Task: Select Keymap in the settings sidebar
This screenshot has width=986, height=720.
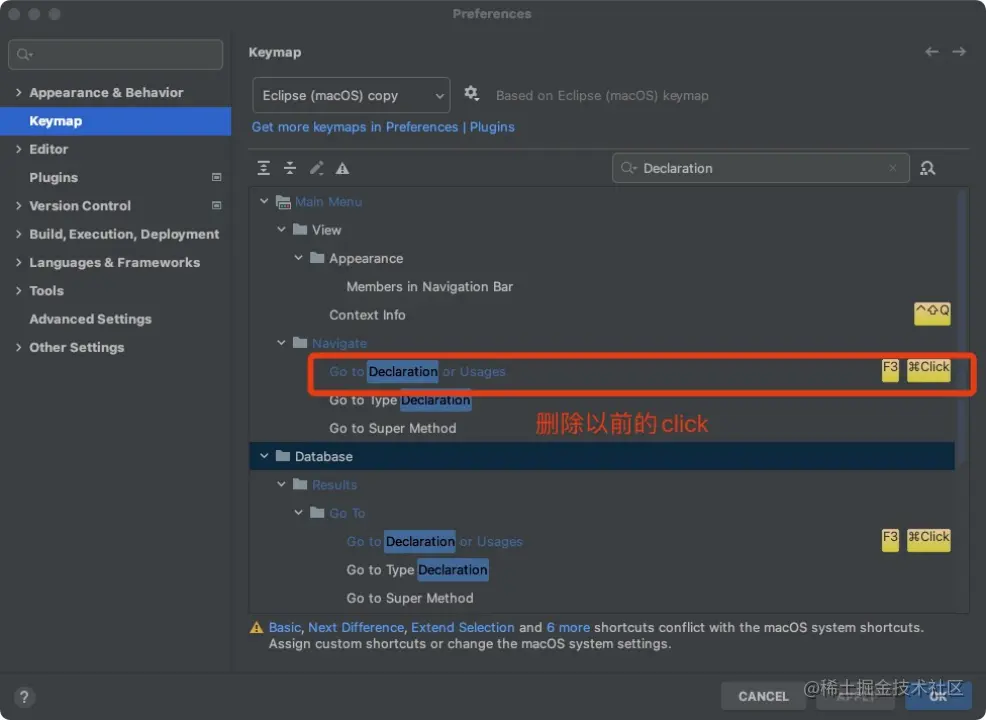Action: [x=116, y=121]
